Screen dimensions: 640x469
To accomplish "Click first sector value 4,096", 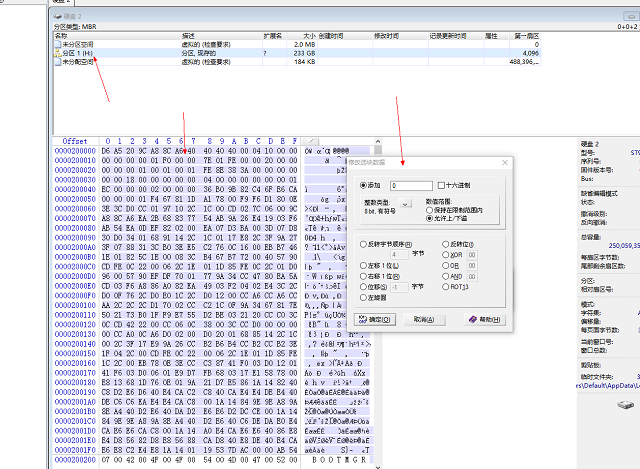I will tap(531, 53).
